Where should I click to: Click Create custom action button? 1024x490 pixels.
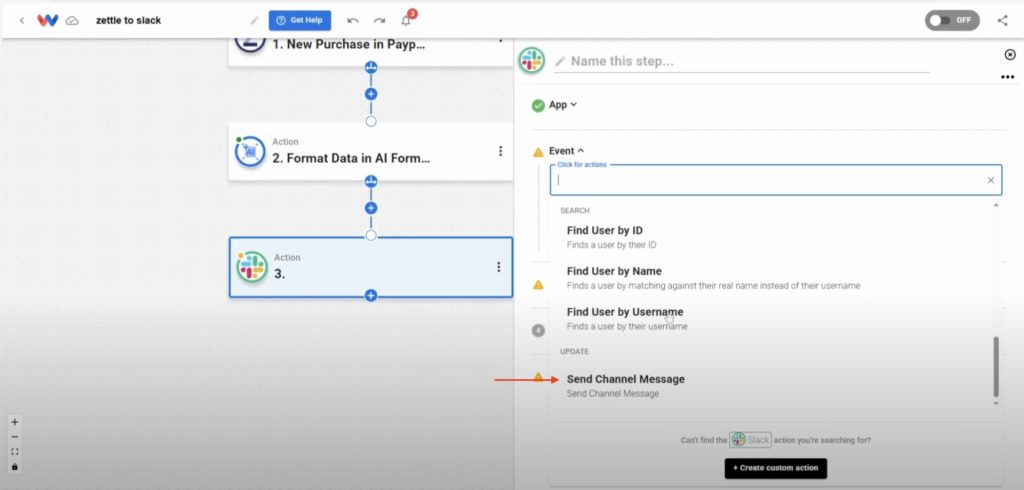(x=776, y=468)
